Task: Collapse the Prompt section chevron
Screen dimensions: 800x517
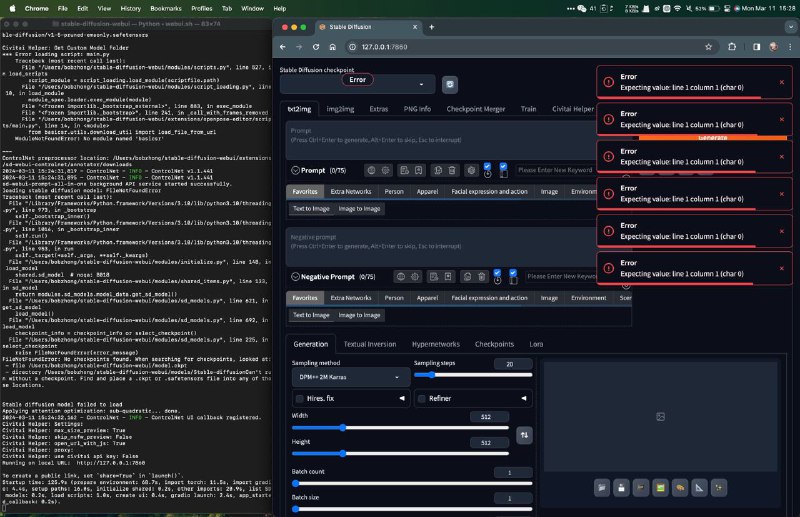Action: pos(295,170)
